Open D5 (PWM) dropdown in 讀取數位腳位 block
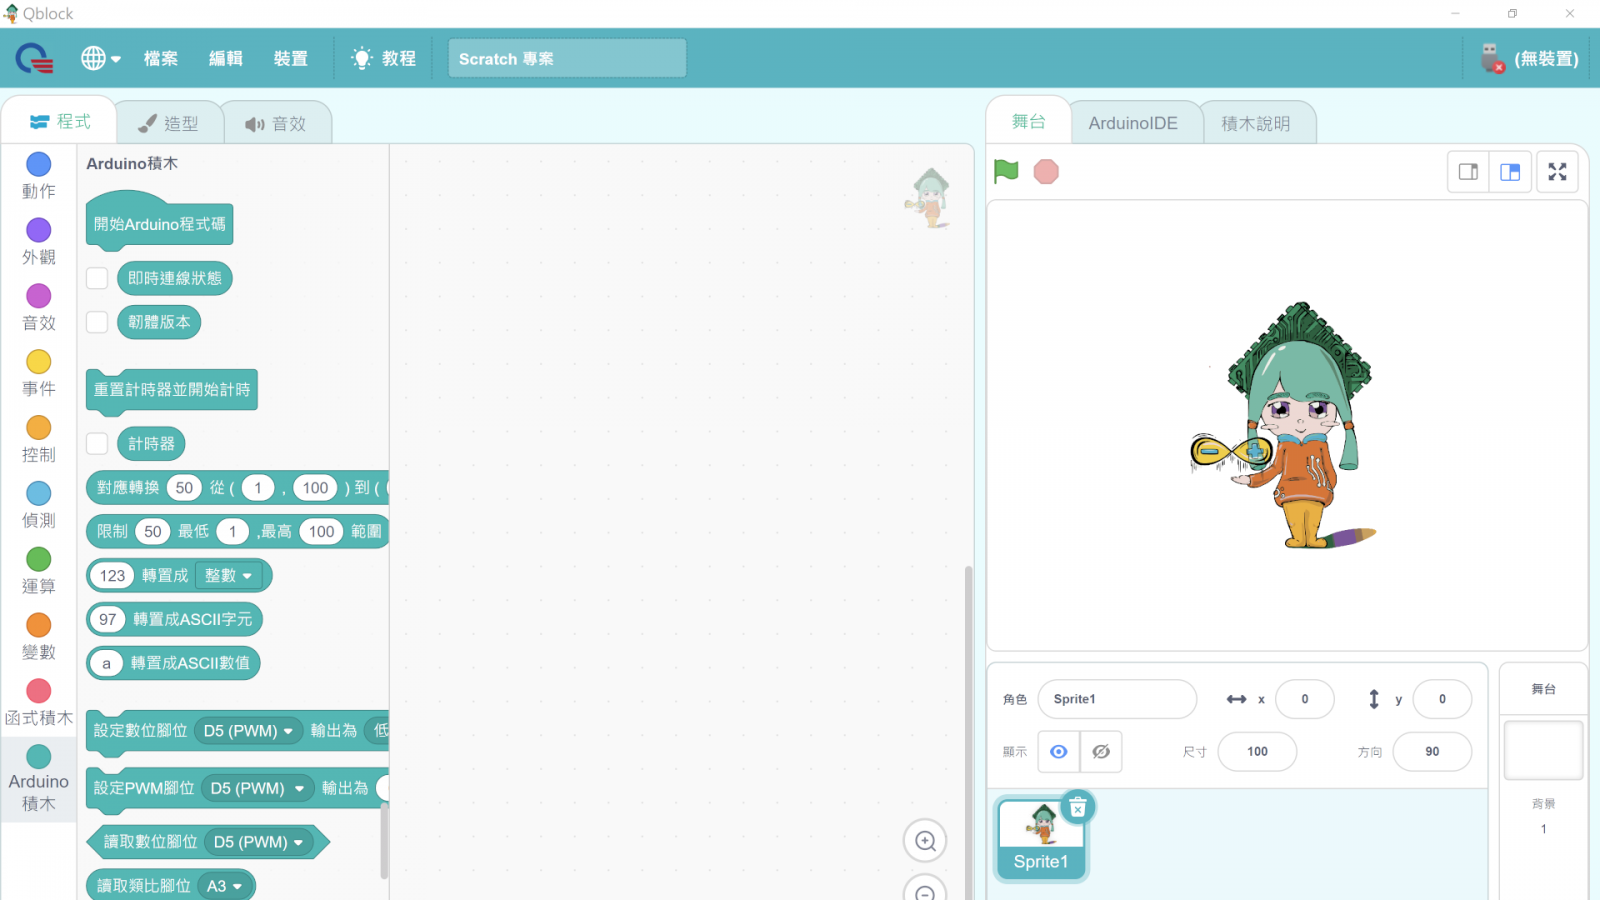1600x900 pixels. point(258,843)
